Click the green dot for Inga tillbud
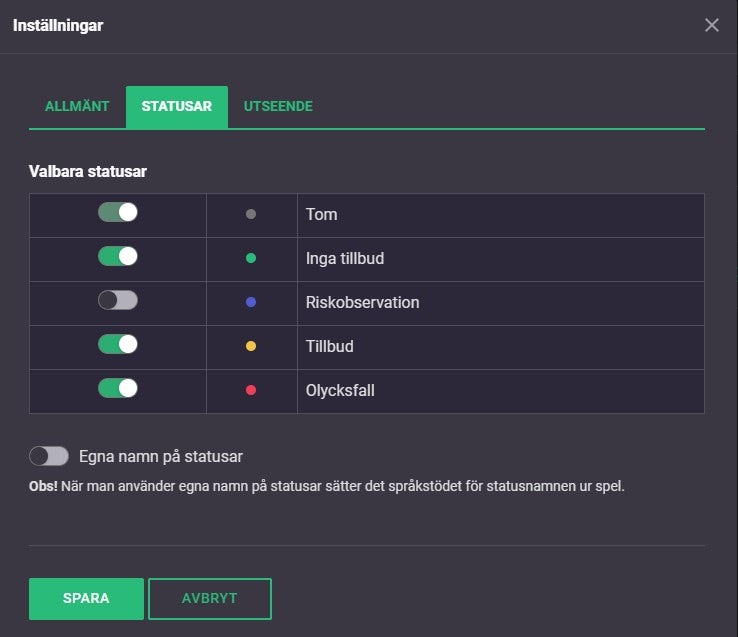Image resolution: width=738 pixels, height=637 pixels. (251, 258)
